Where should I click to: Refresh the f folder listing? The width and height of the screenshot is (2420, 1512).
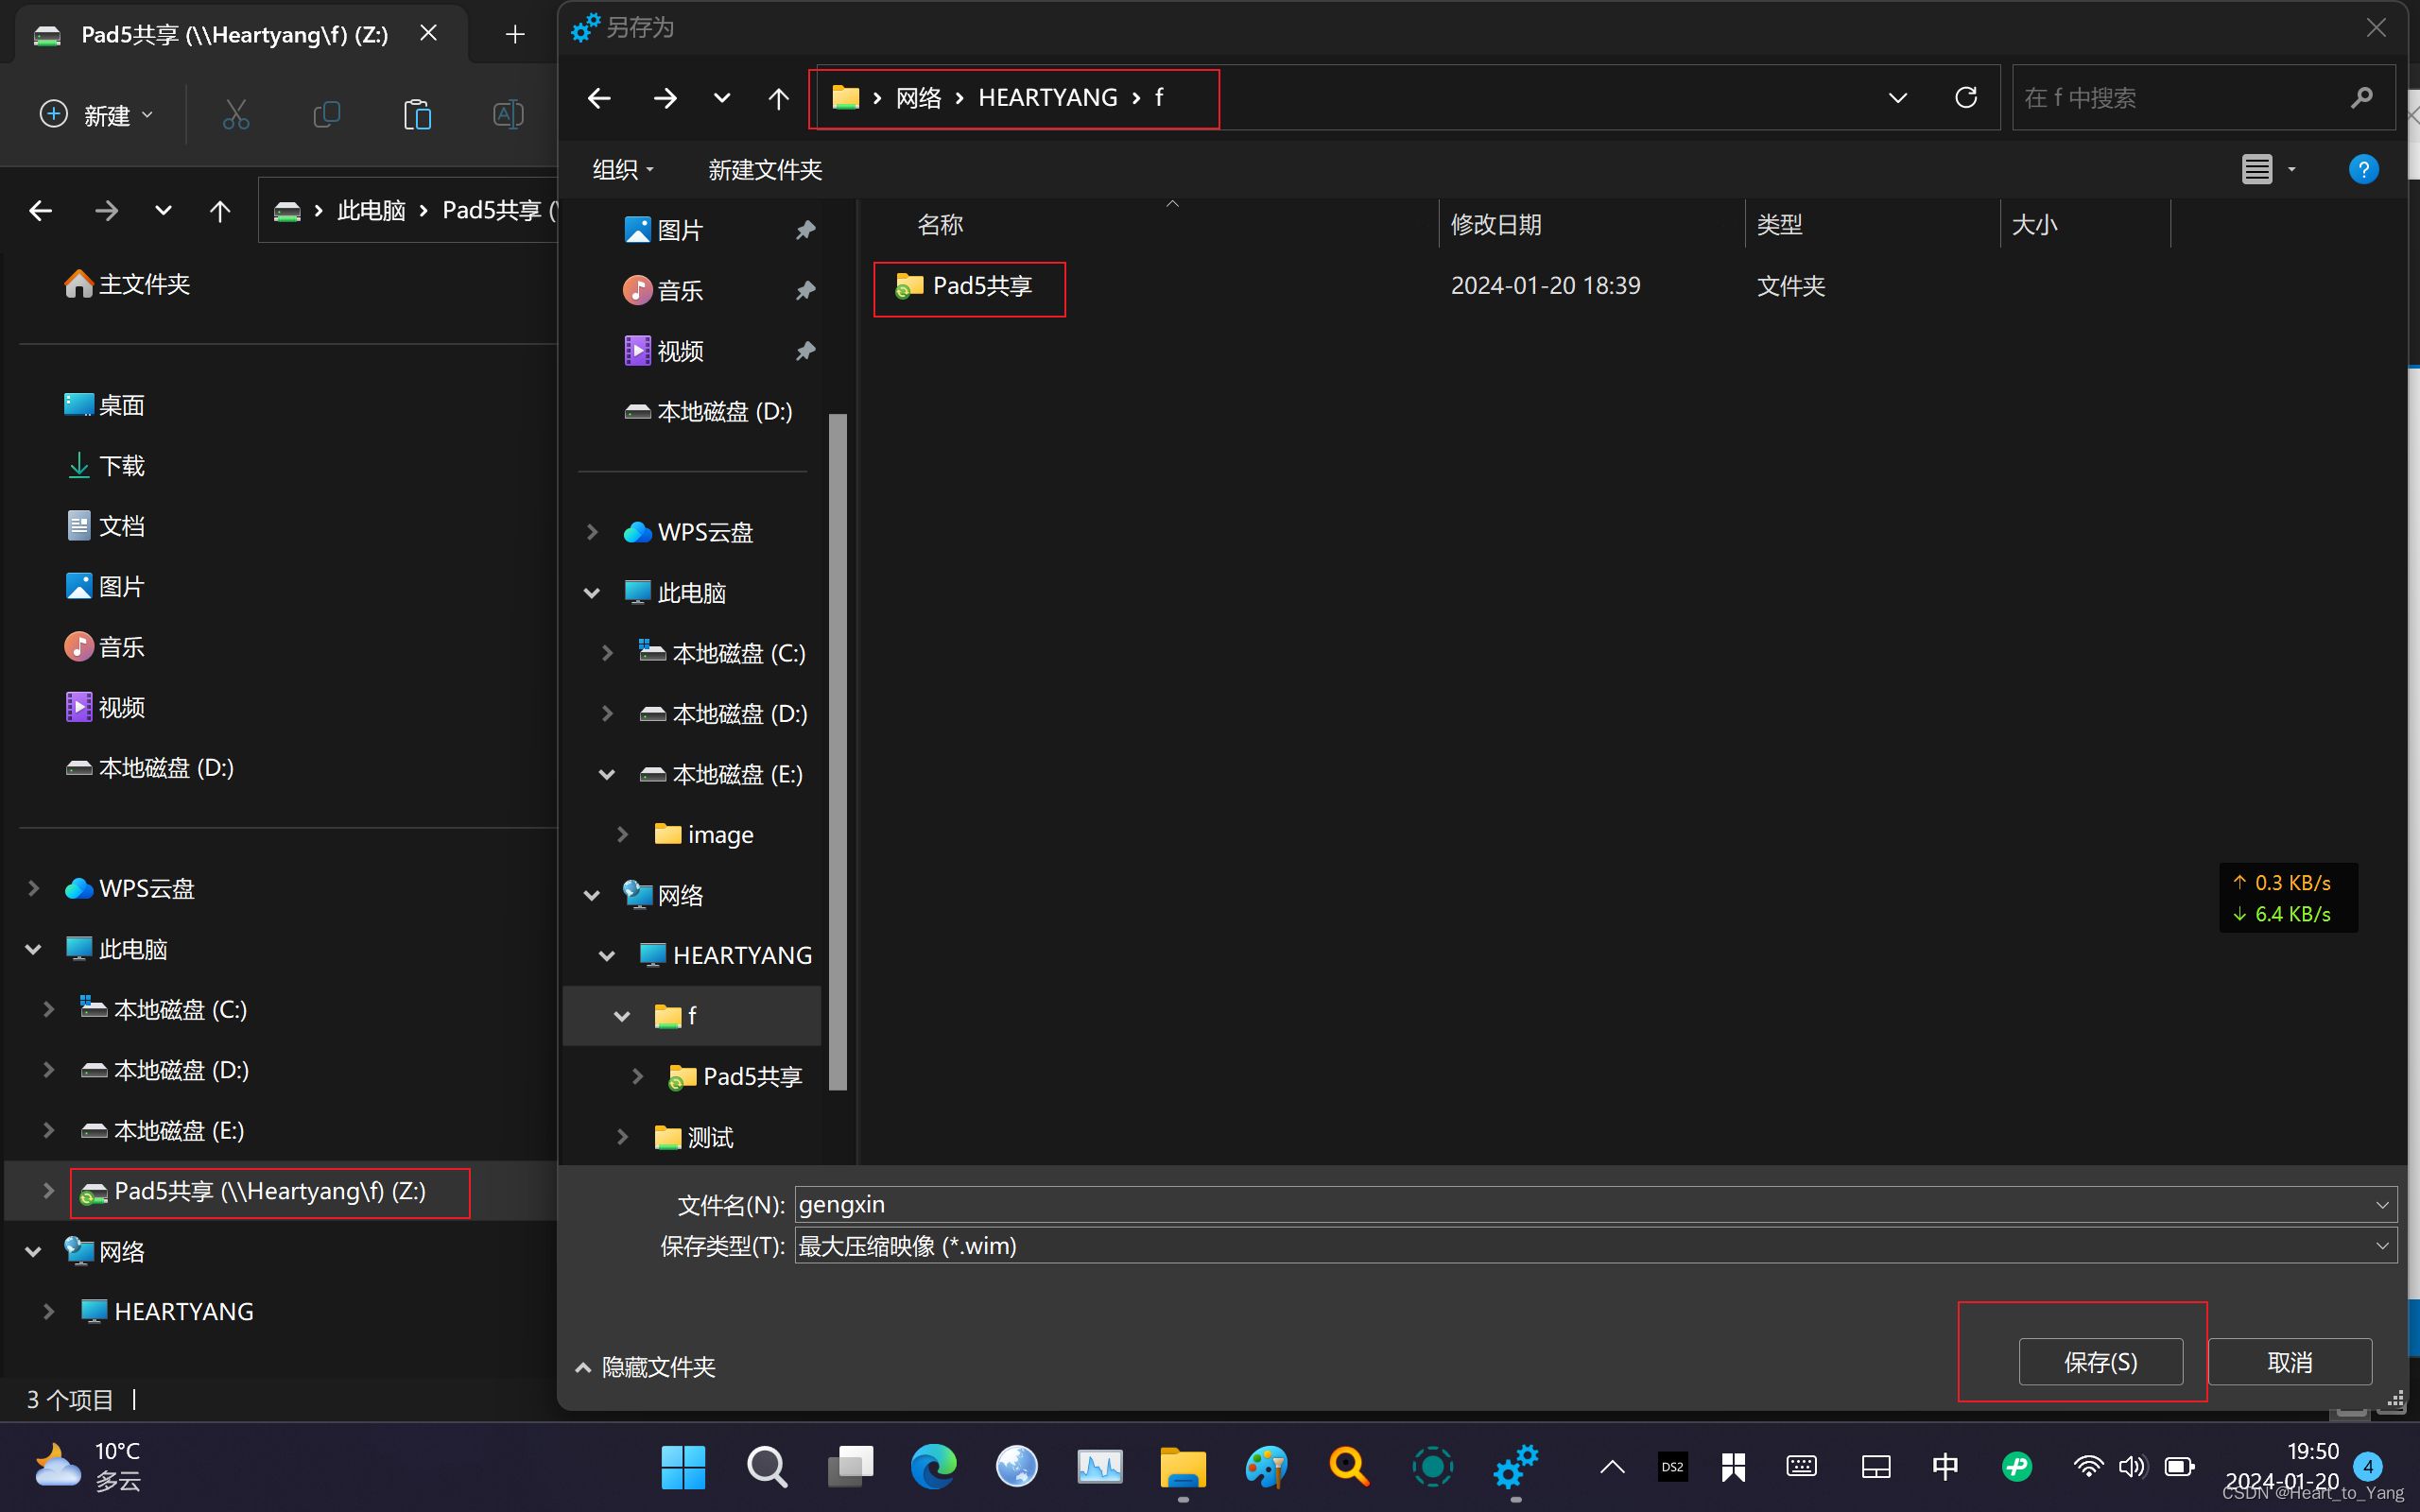click(x=1966, y=97)
